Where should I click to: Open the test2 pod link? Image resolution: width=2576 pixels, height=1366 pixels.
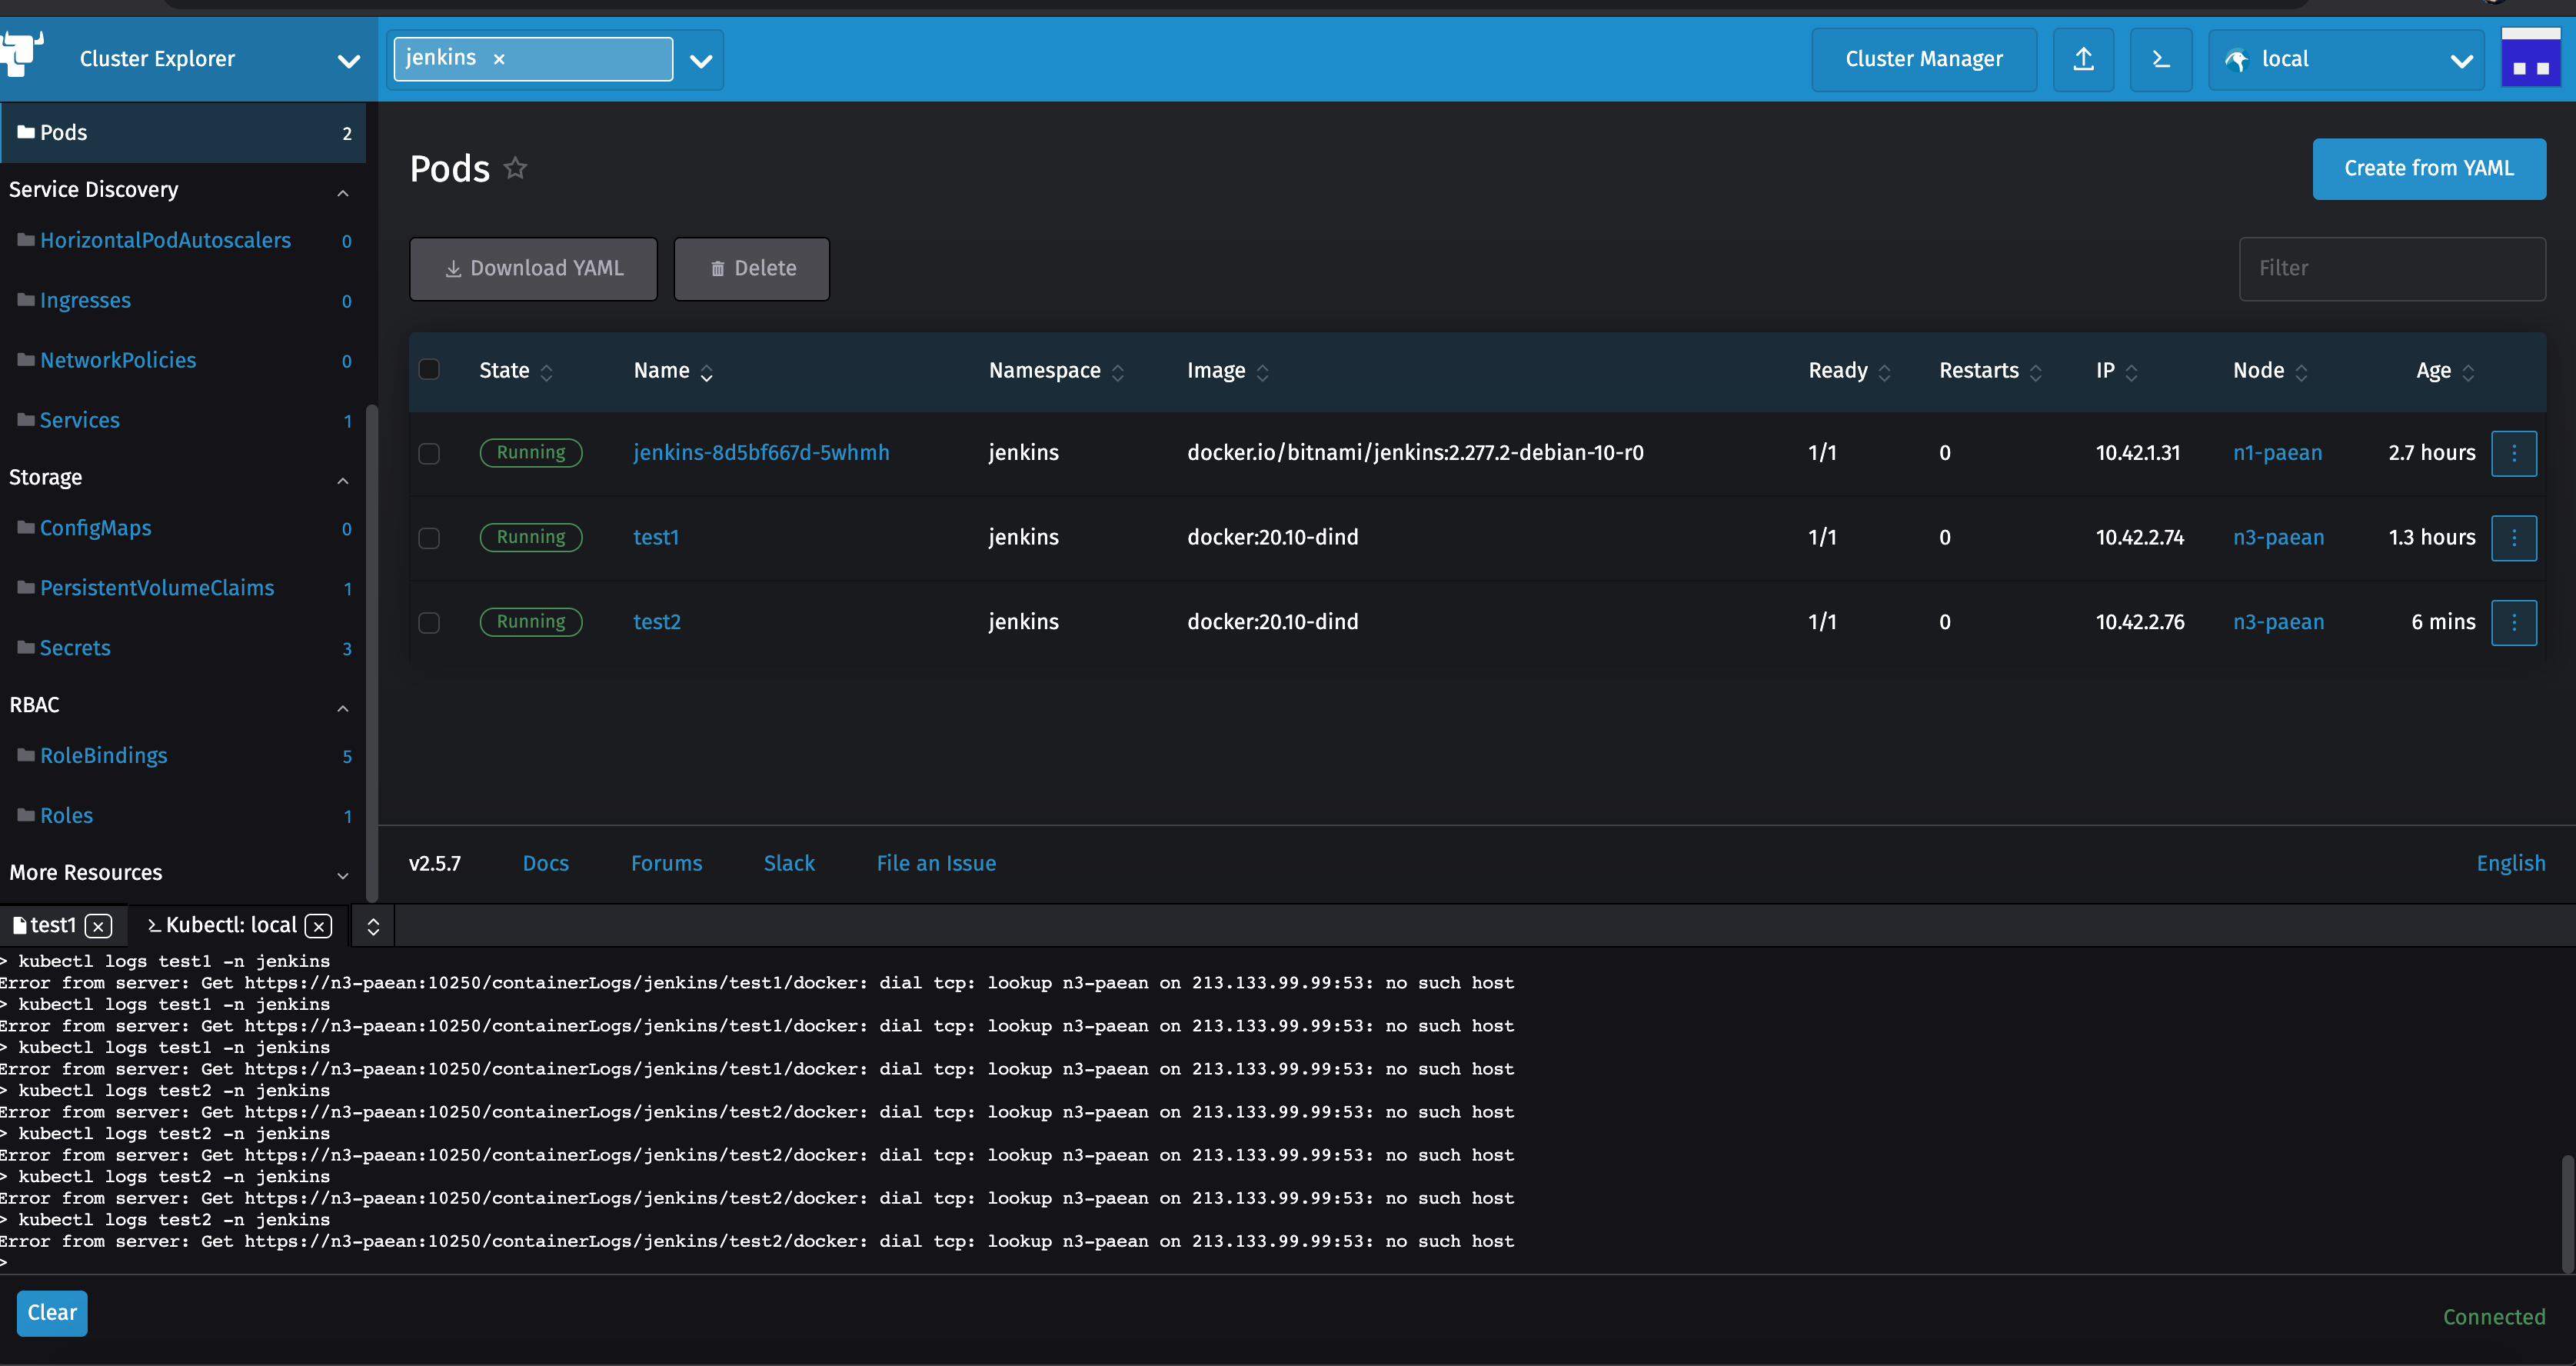tap(657, 622)
